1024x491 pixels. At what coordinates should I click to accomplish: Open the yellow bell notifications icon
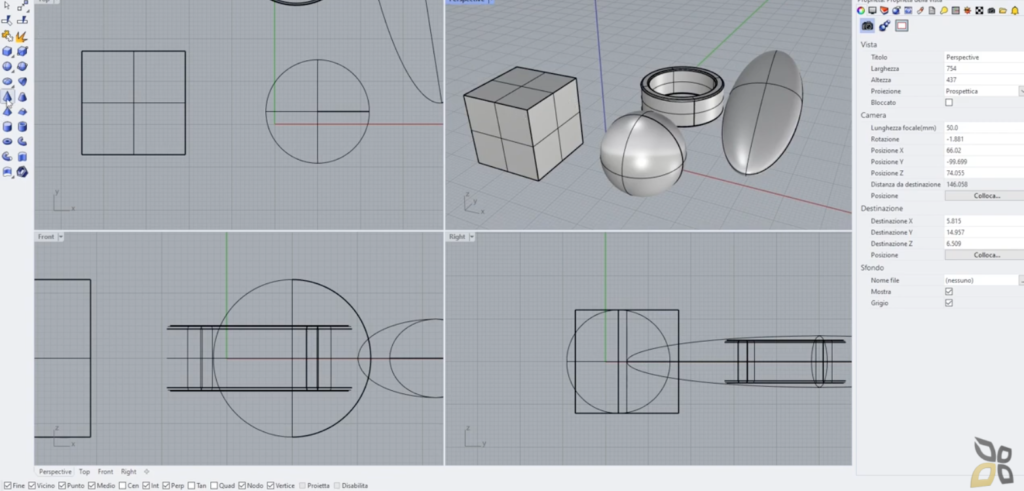1015,10
